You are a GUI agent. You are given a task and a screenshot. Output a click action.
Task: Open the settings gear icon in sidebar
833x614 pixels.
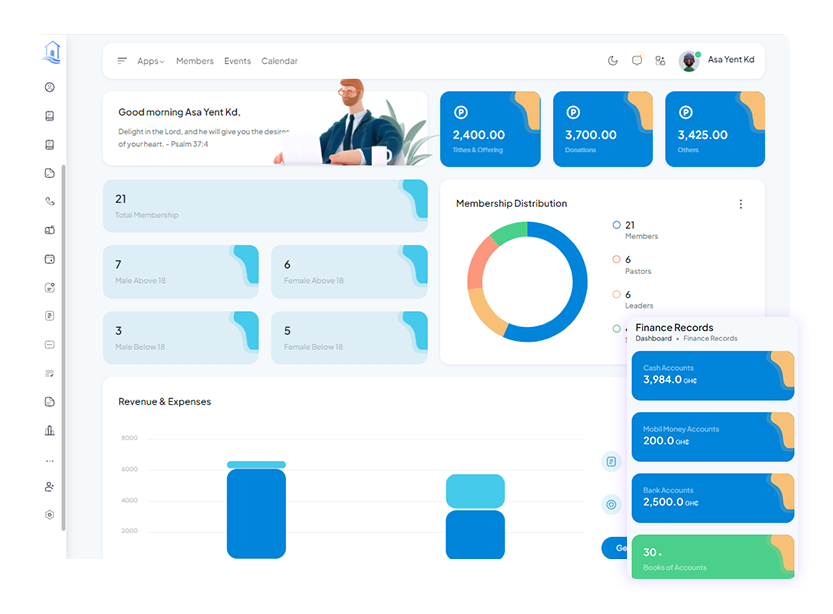[50, 515]
